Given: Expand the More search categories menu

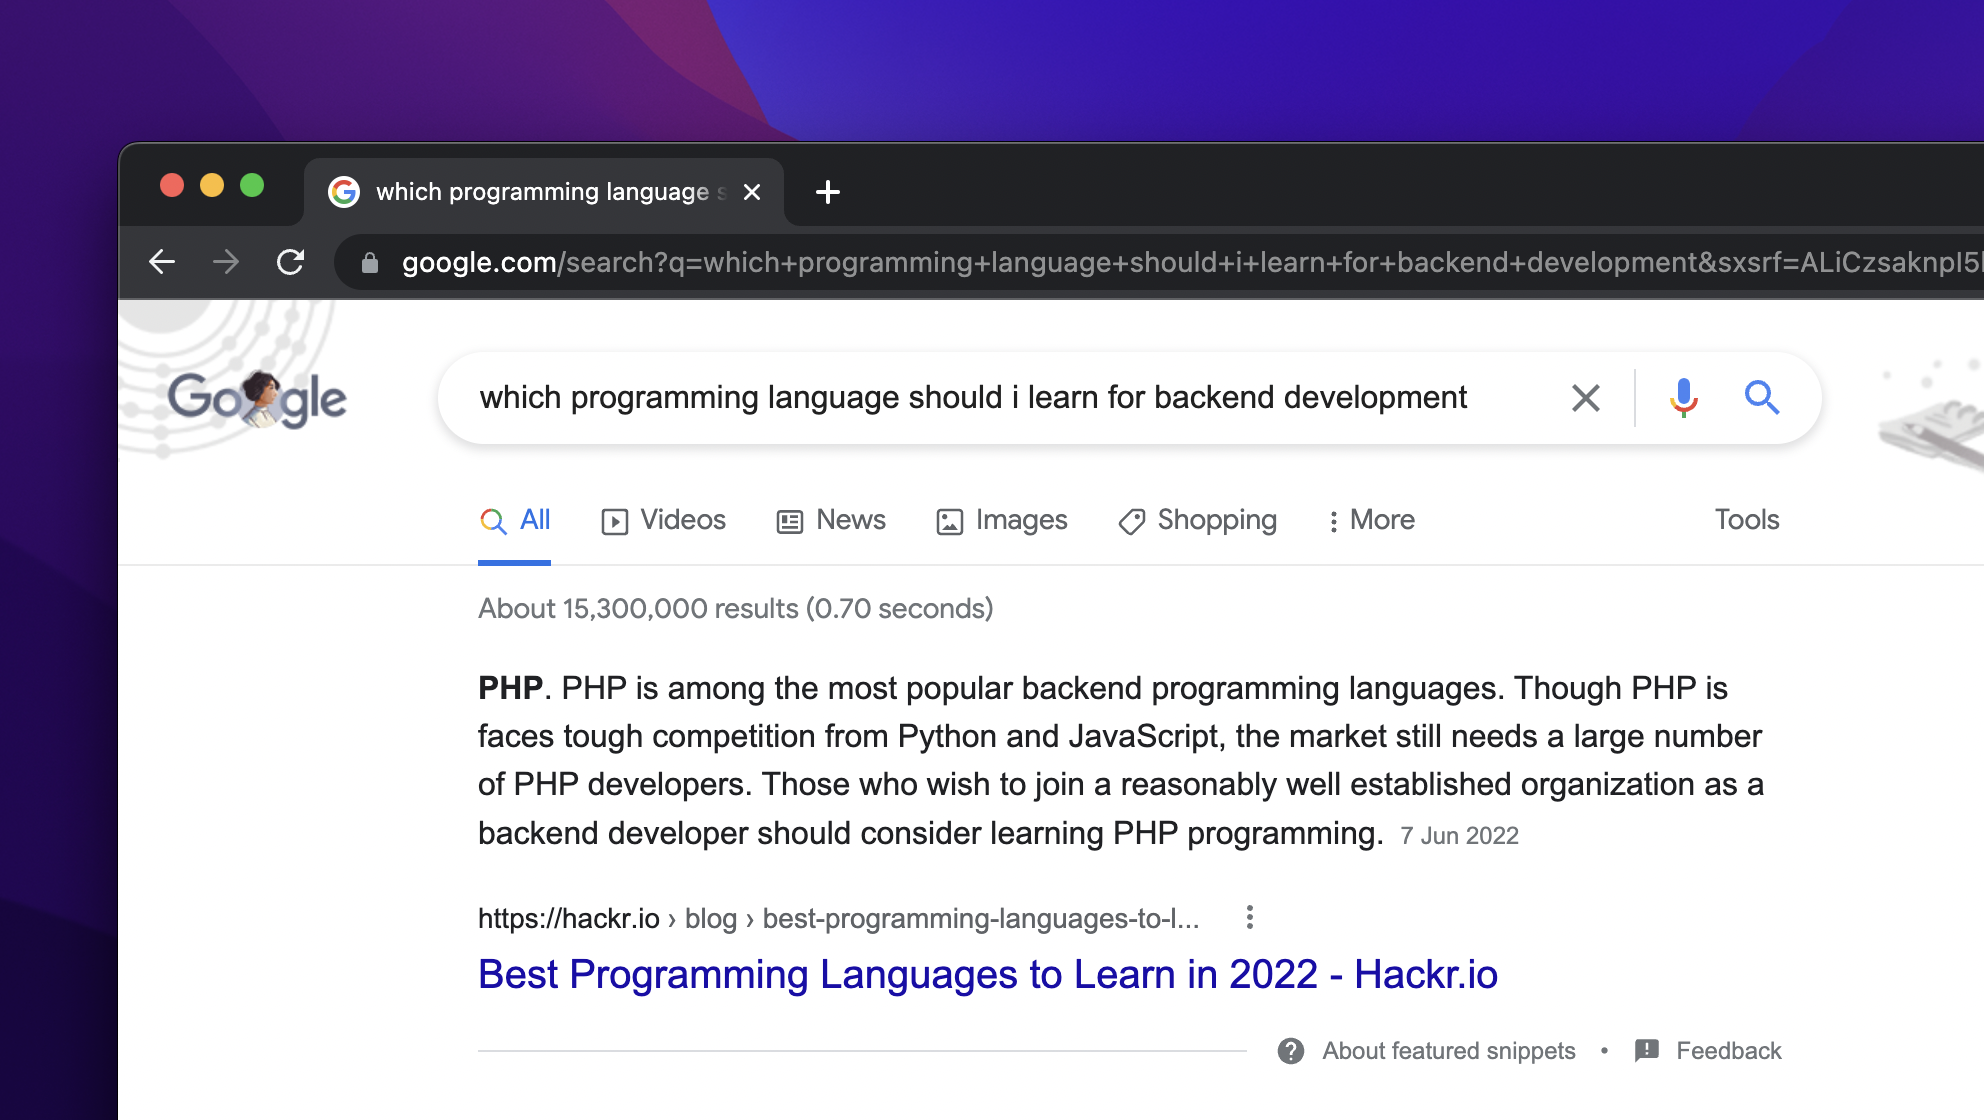Looking at the screenshot, I should click(1371, 520).
